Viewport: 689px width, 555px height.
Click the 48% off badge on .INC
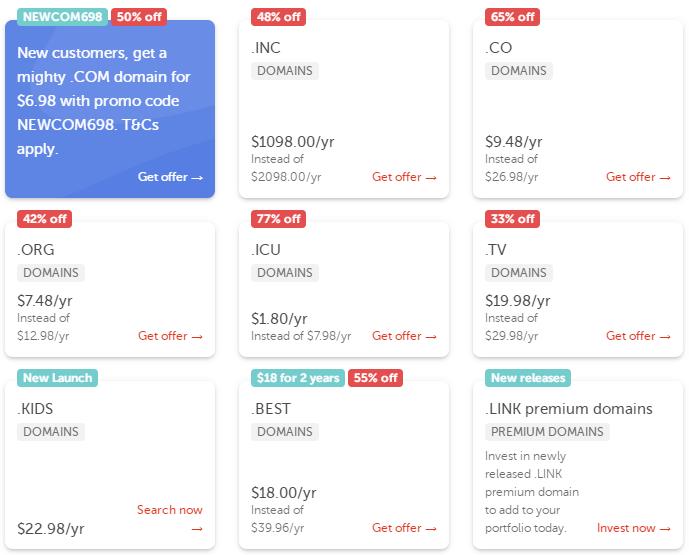[x=279, y=16]
